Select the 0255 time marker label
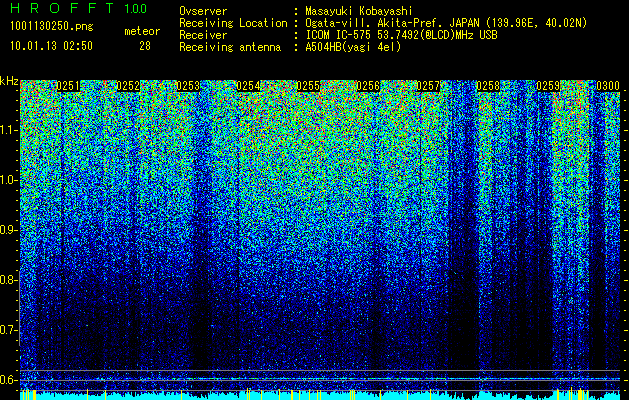The width and height of the screenshot is (629, 400). point(308,86)
